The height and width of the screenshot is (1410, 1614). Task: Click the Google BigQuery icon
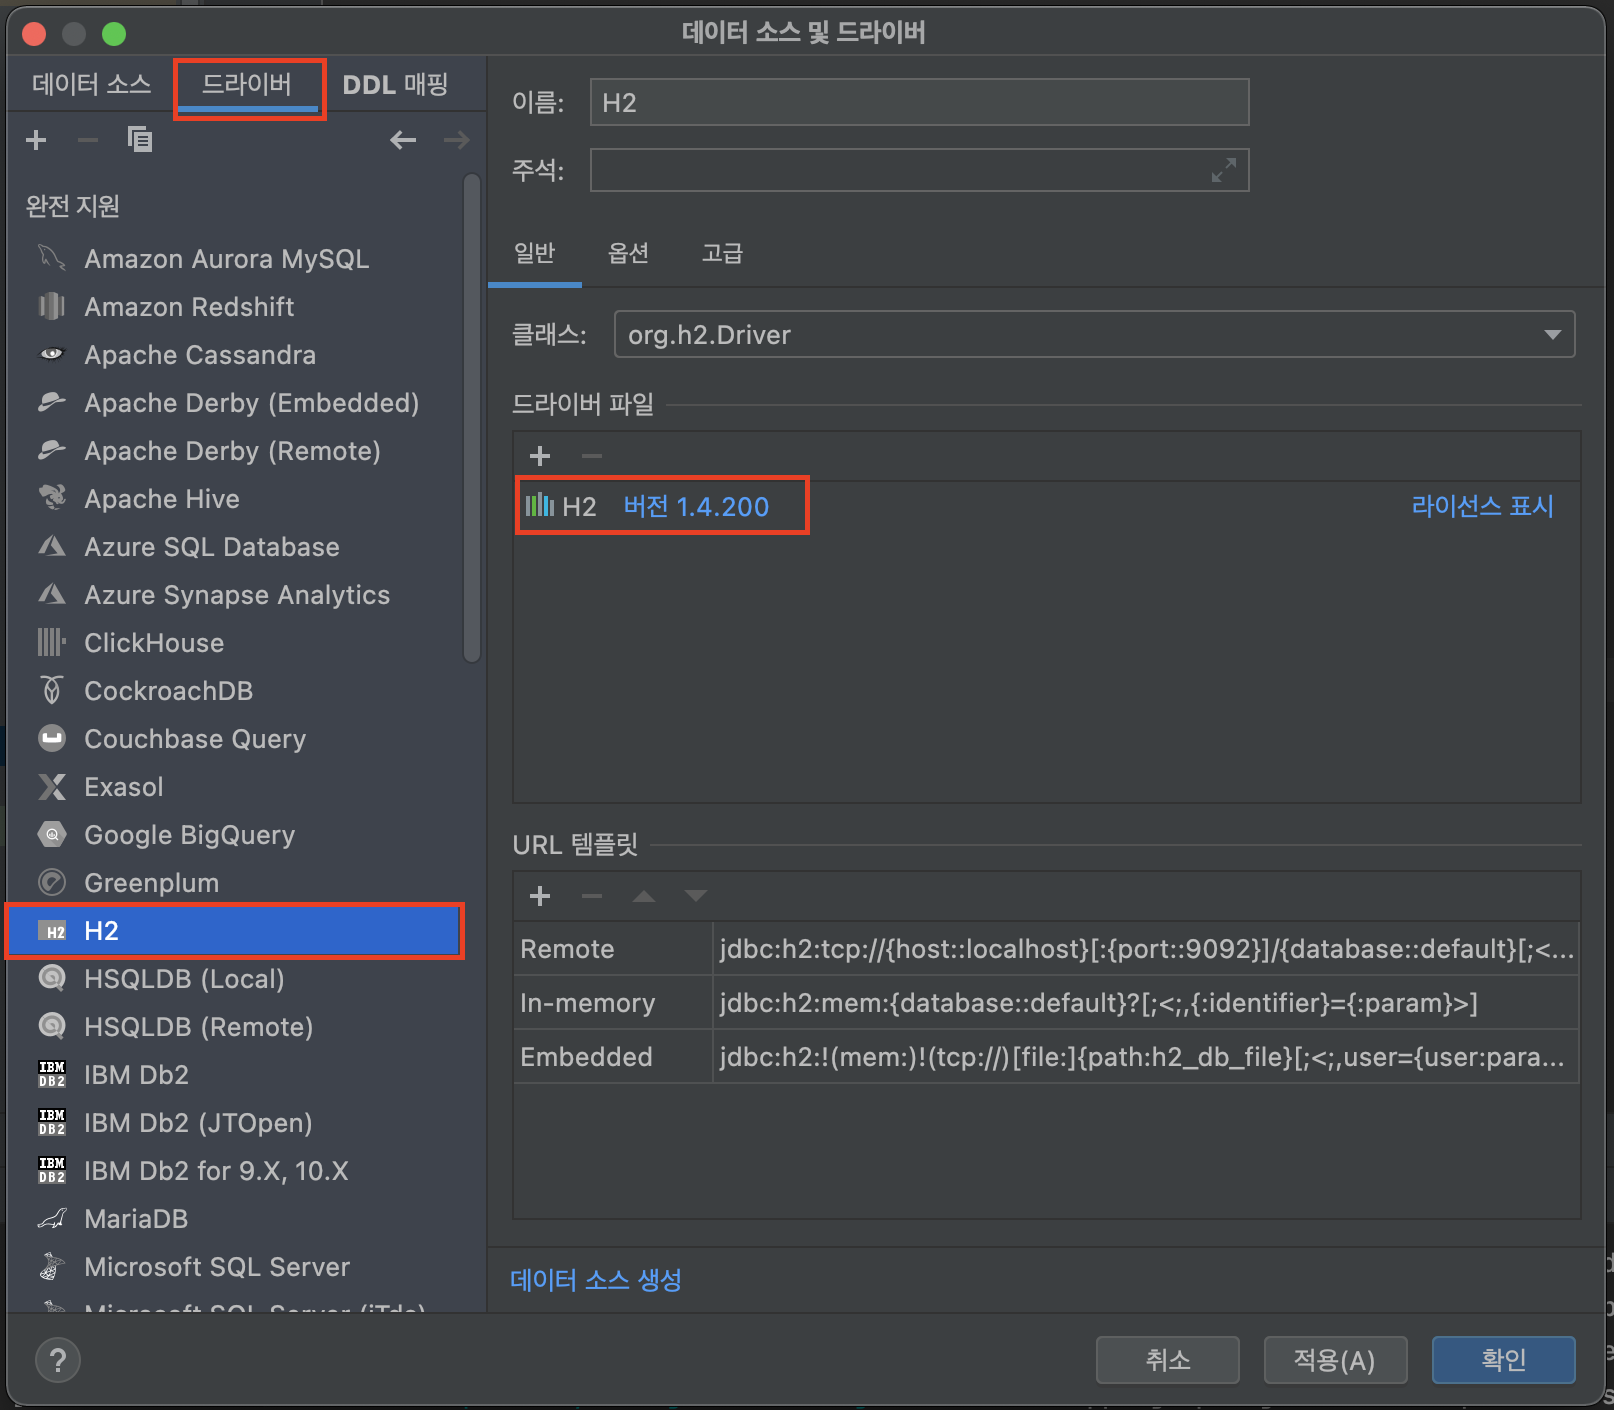tap(52, 834)
